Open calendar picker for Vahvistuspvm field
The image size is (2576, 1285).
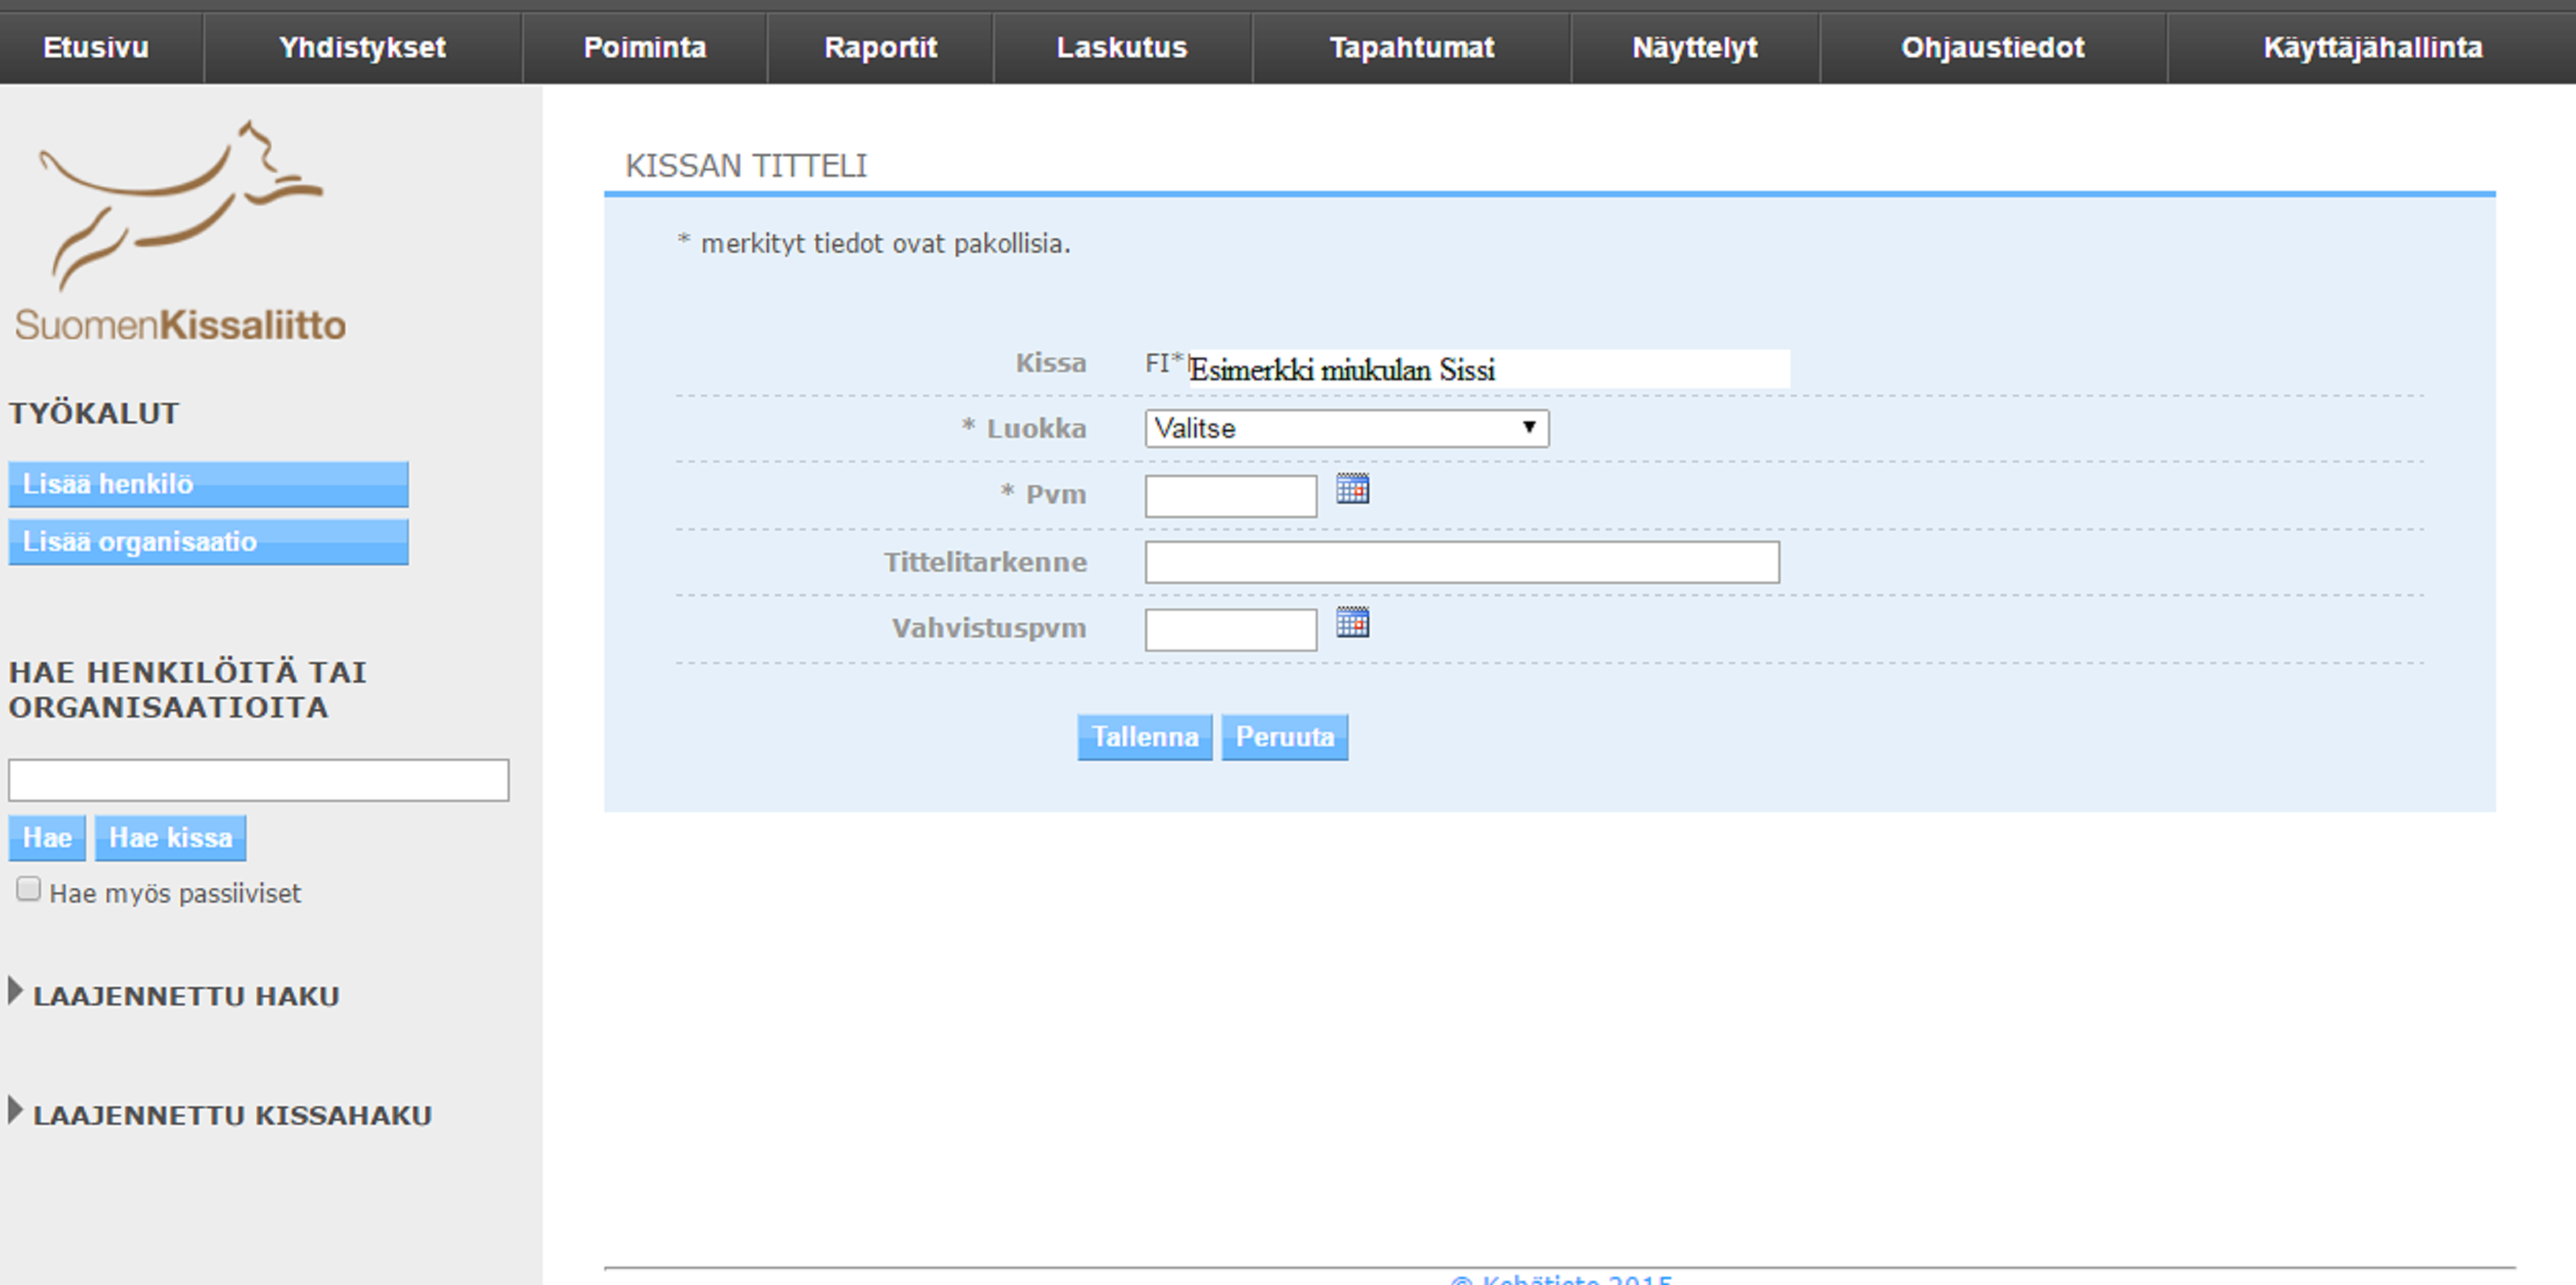(x=1352, y=622)
